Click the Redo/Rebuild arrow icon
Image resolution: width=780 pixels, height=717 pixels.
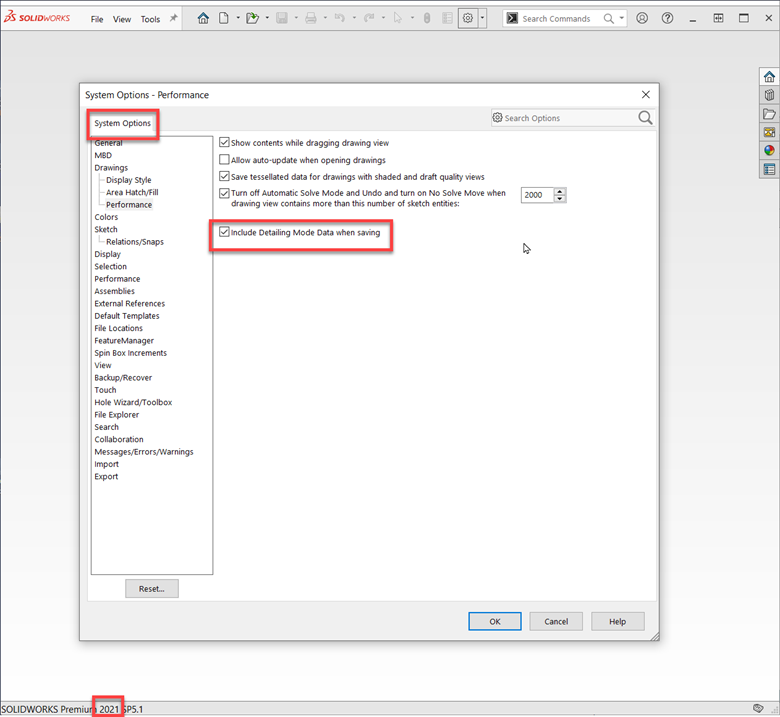369,18
